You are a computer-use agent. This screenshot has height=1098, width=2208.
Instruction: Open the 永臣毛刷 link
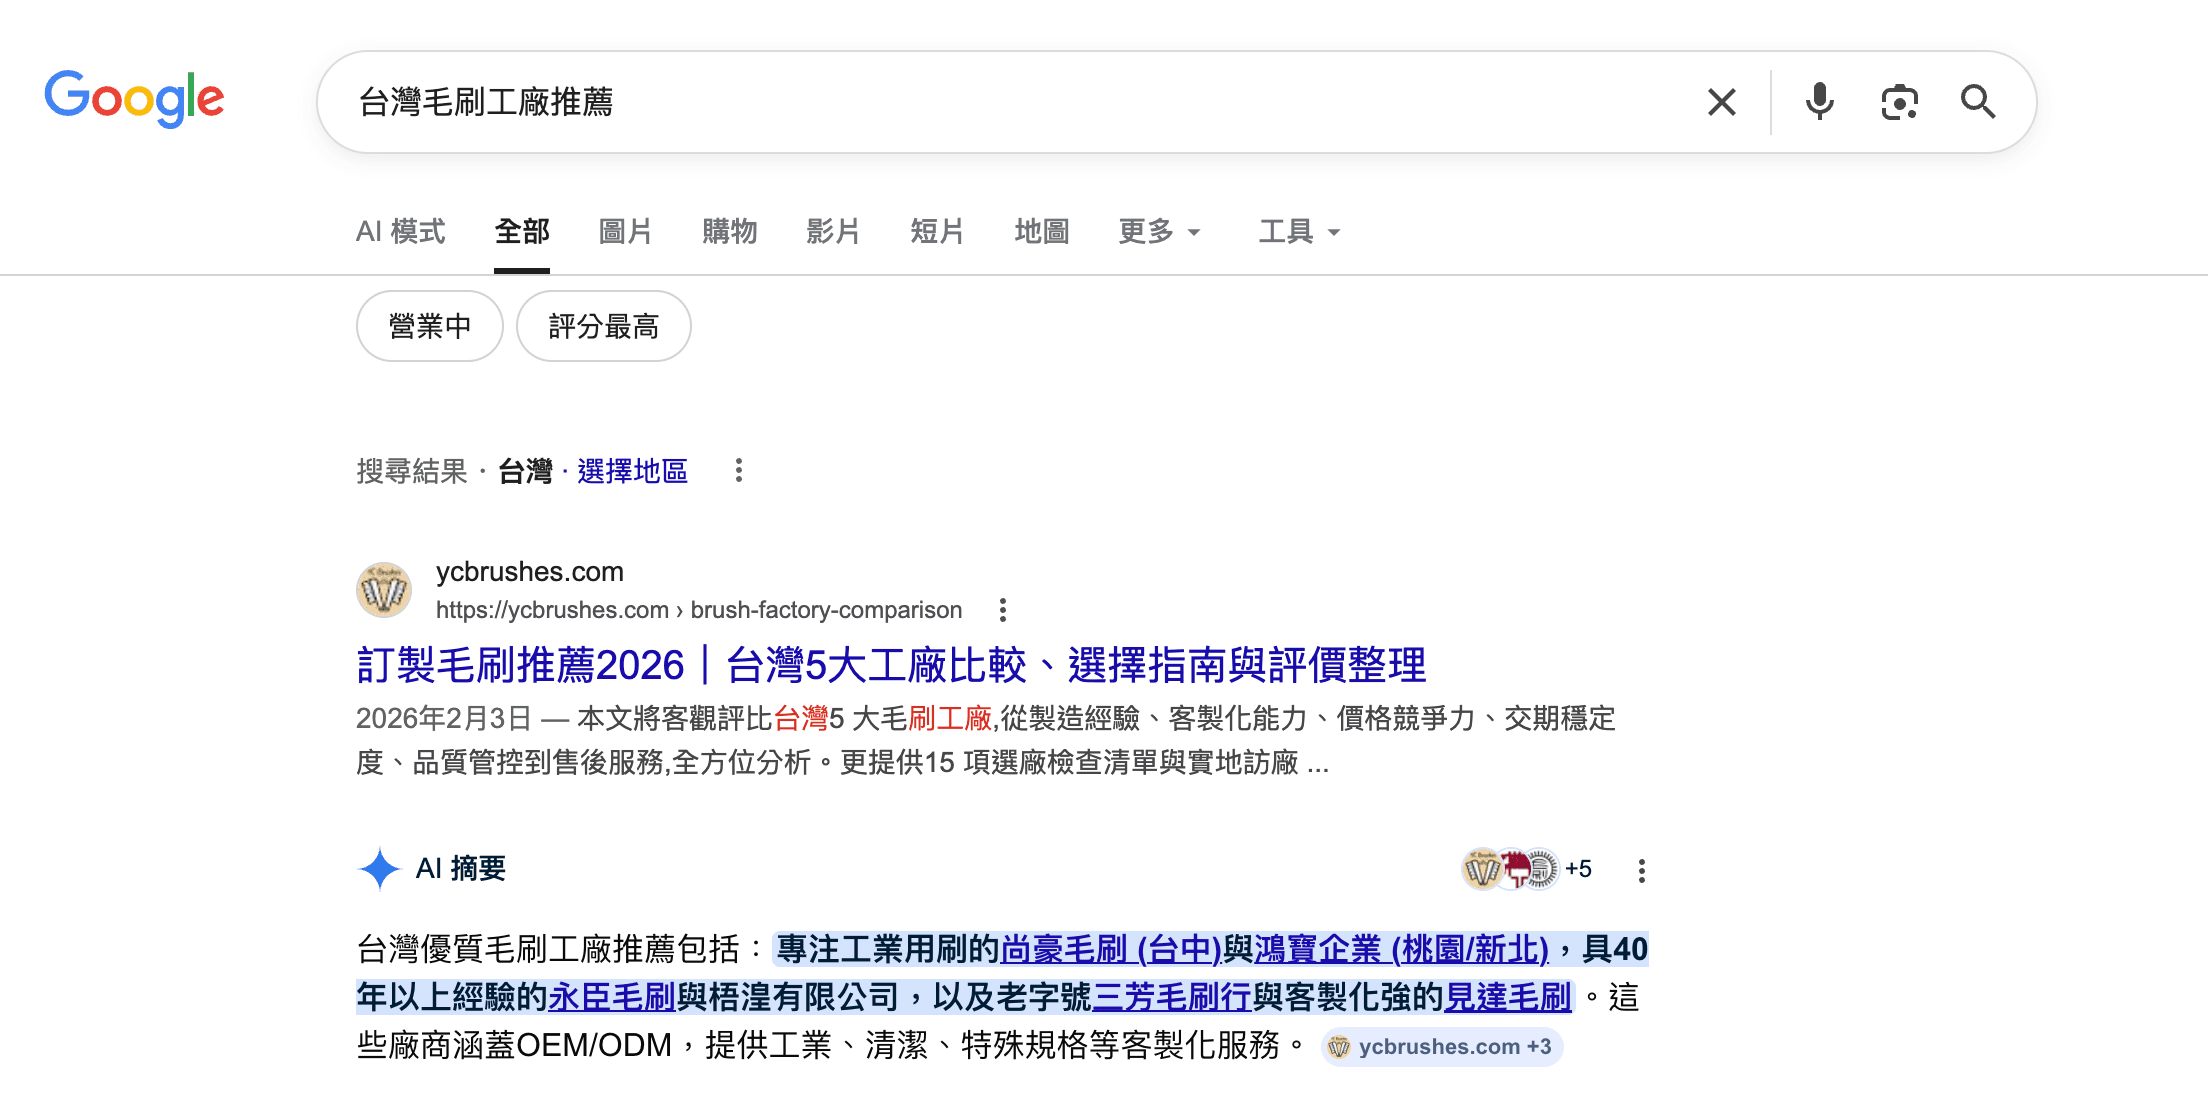coord(612,996)
